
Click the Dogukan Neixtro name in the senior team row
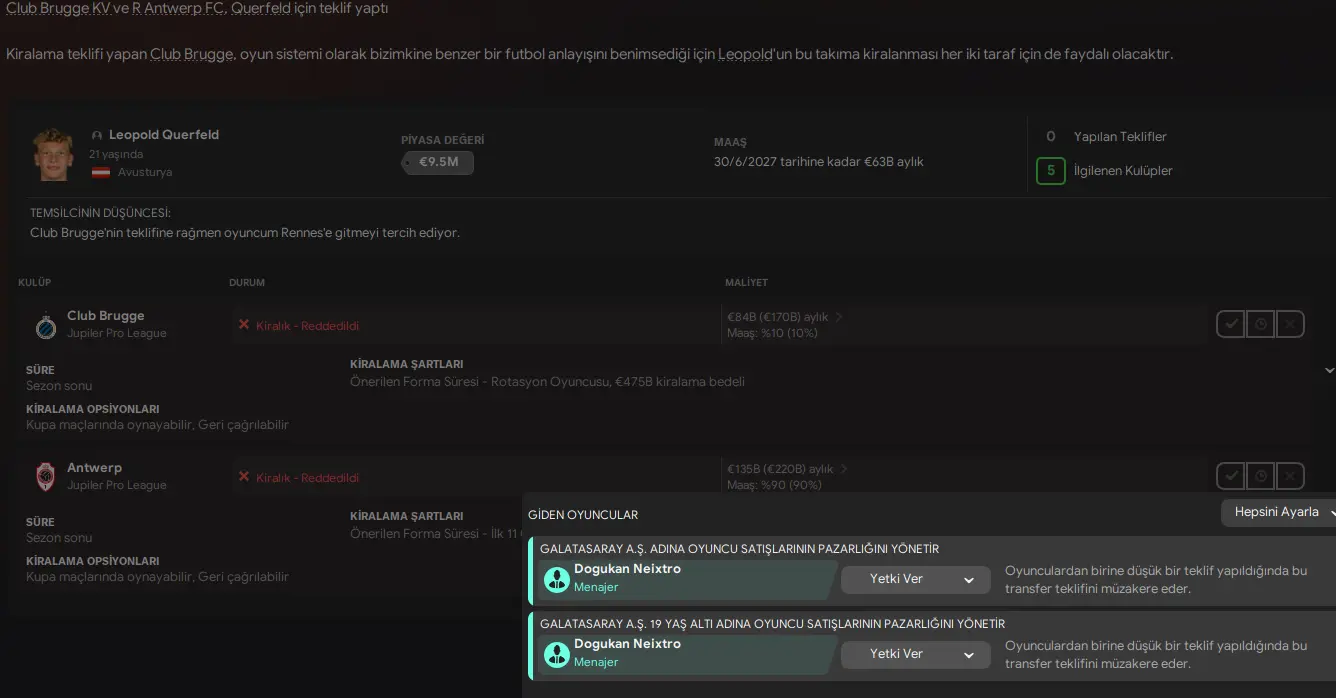tap(627, 569)
